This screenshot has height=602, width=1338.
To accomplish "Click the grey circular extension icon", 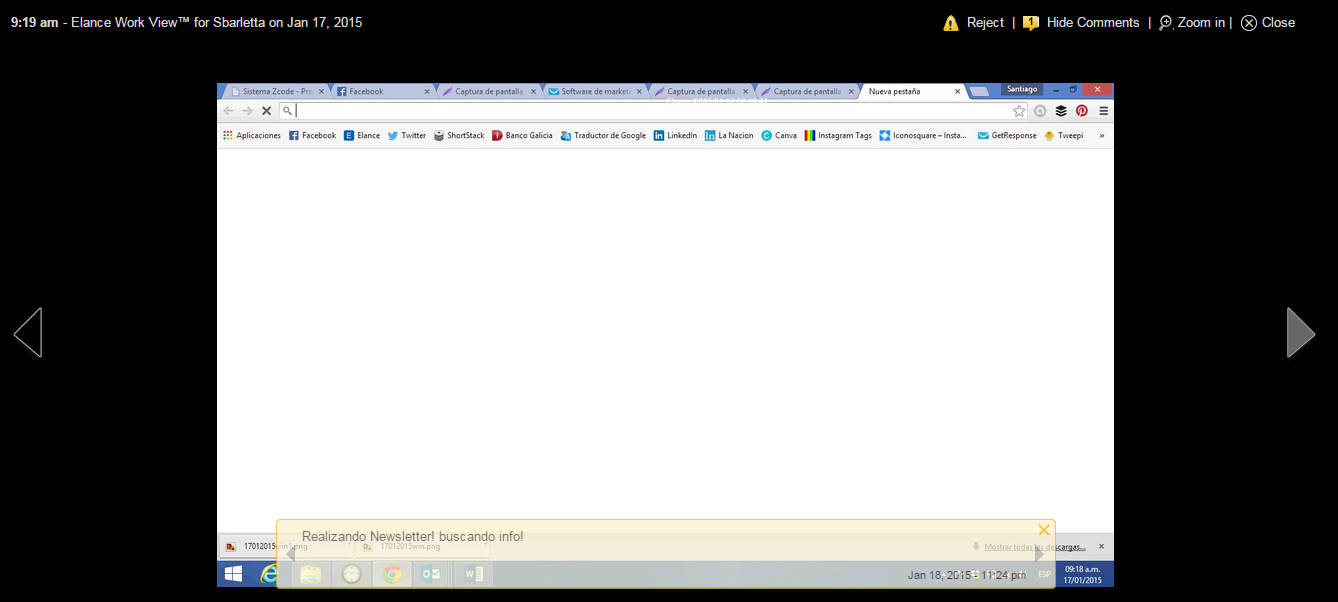I will 1040,111.
